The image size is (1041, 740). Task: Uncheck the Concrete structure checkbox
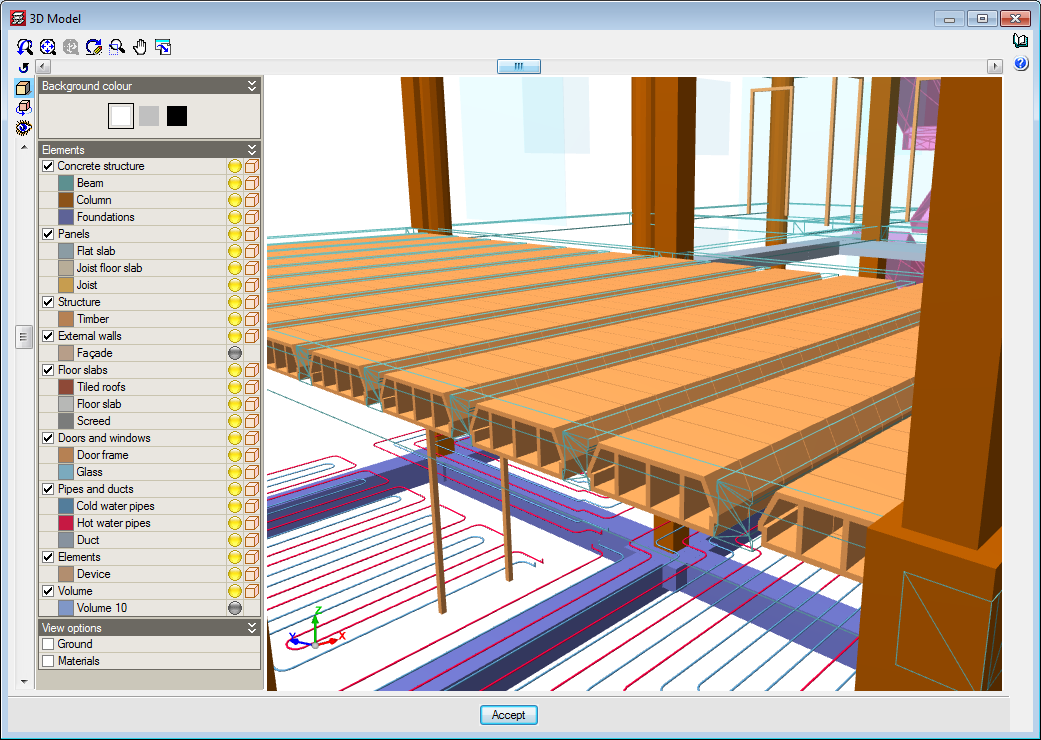tap(48, 166)
